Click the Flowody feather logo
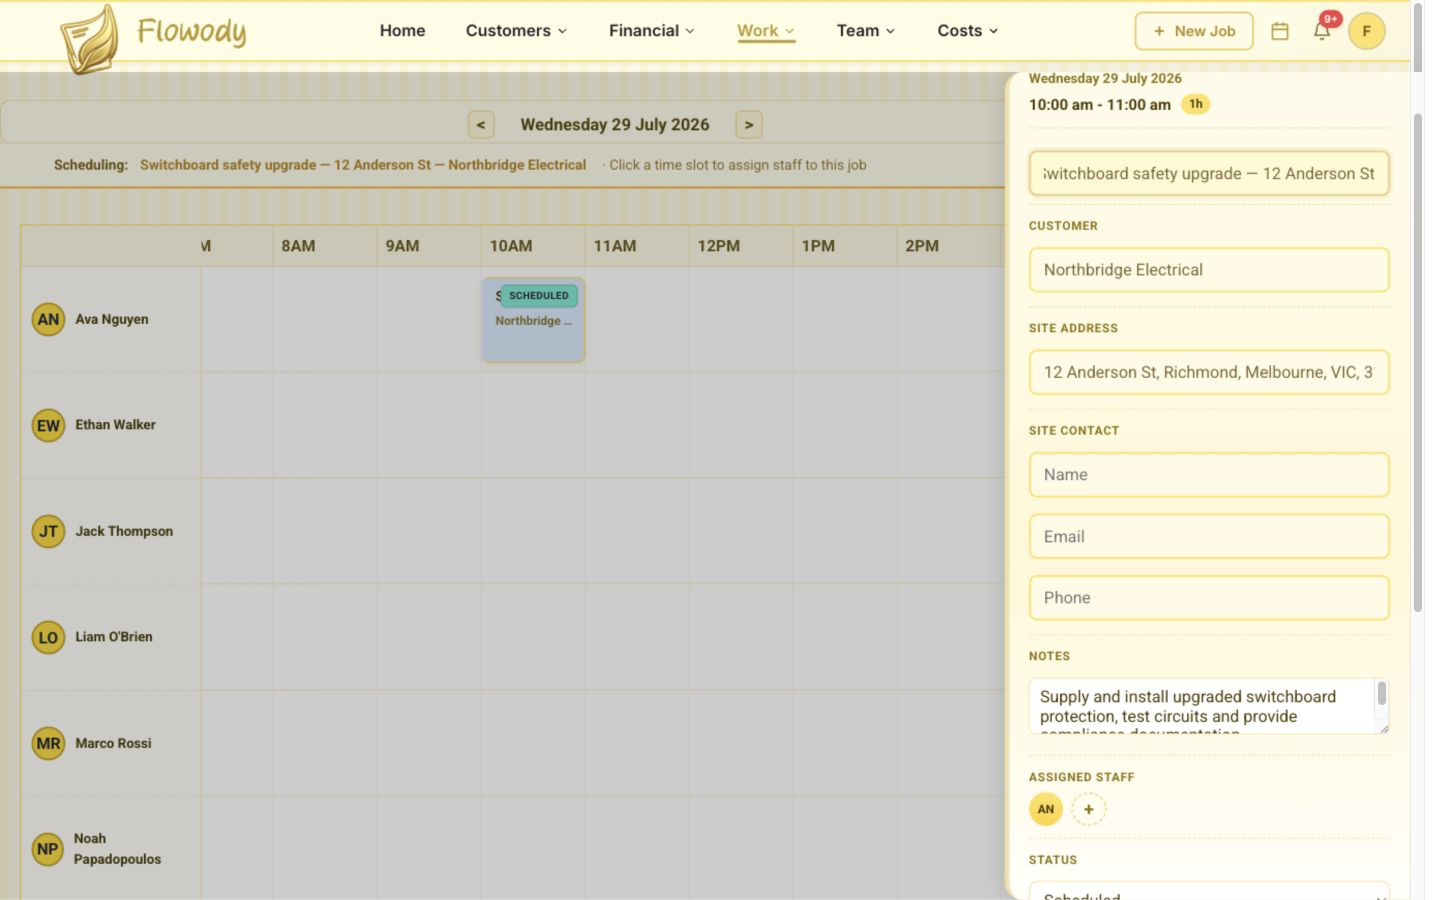This screenshot has width=1440, height=900. (90, 39)
